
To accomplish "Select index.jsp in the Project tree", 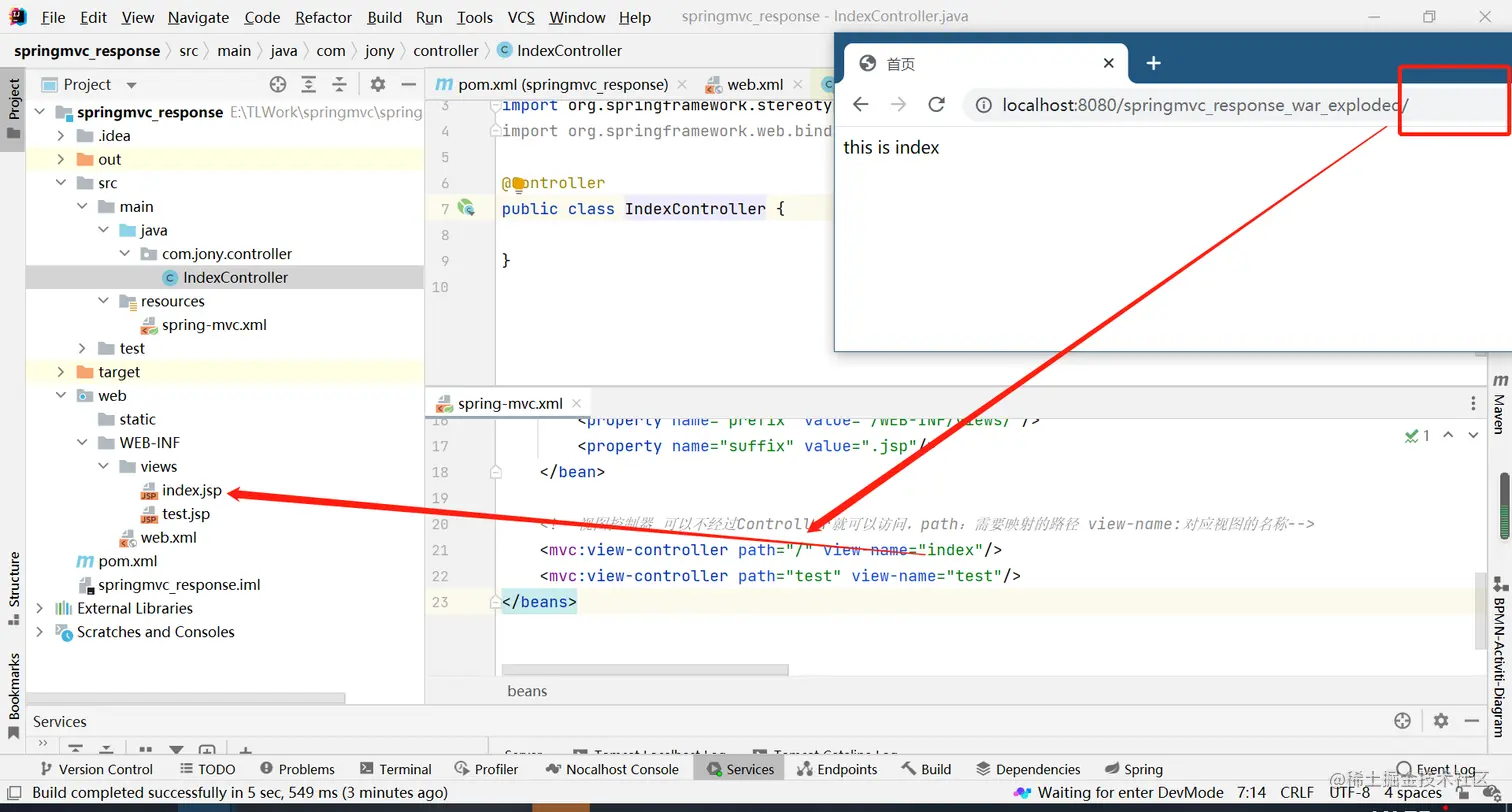I will [191, 490].
